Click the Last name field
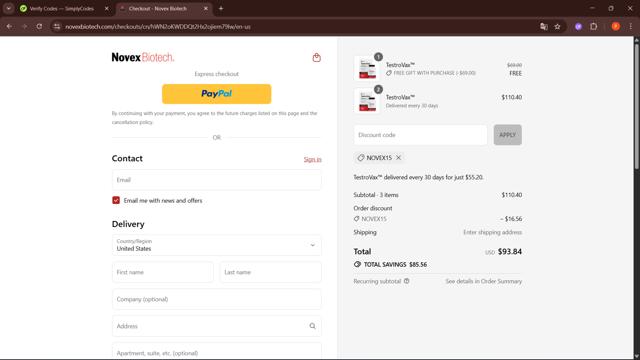Viewport: 640px width, 360px height. pyautogui.click(x=271, y=272)
